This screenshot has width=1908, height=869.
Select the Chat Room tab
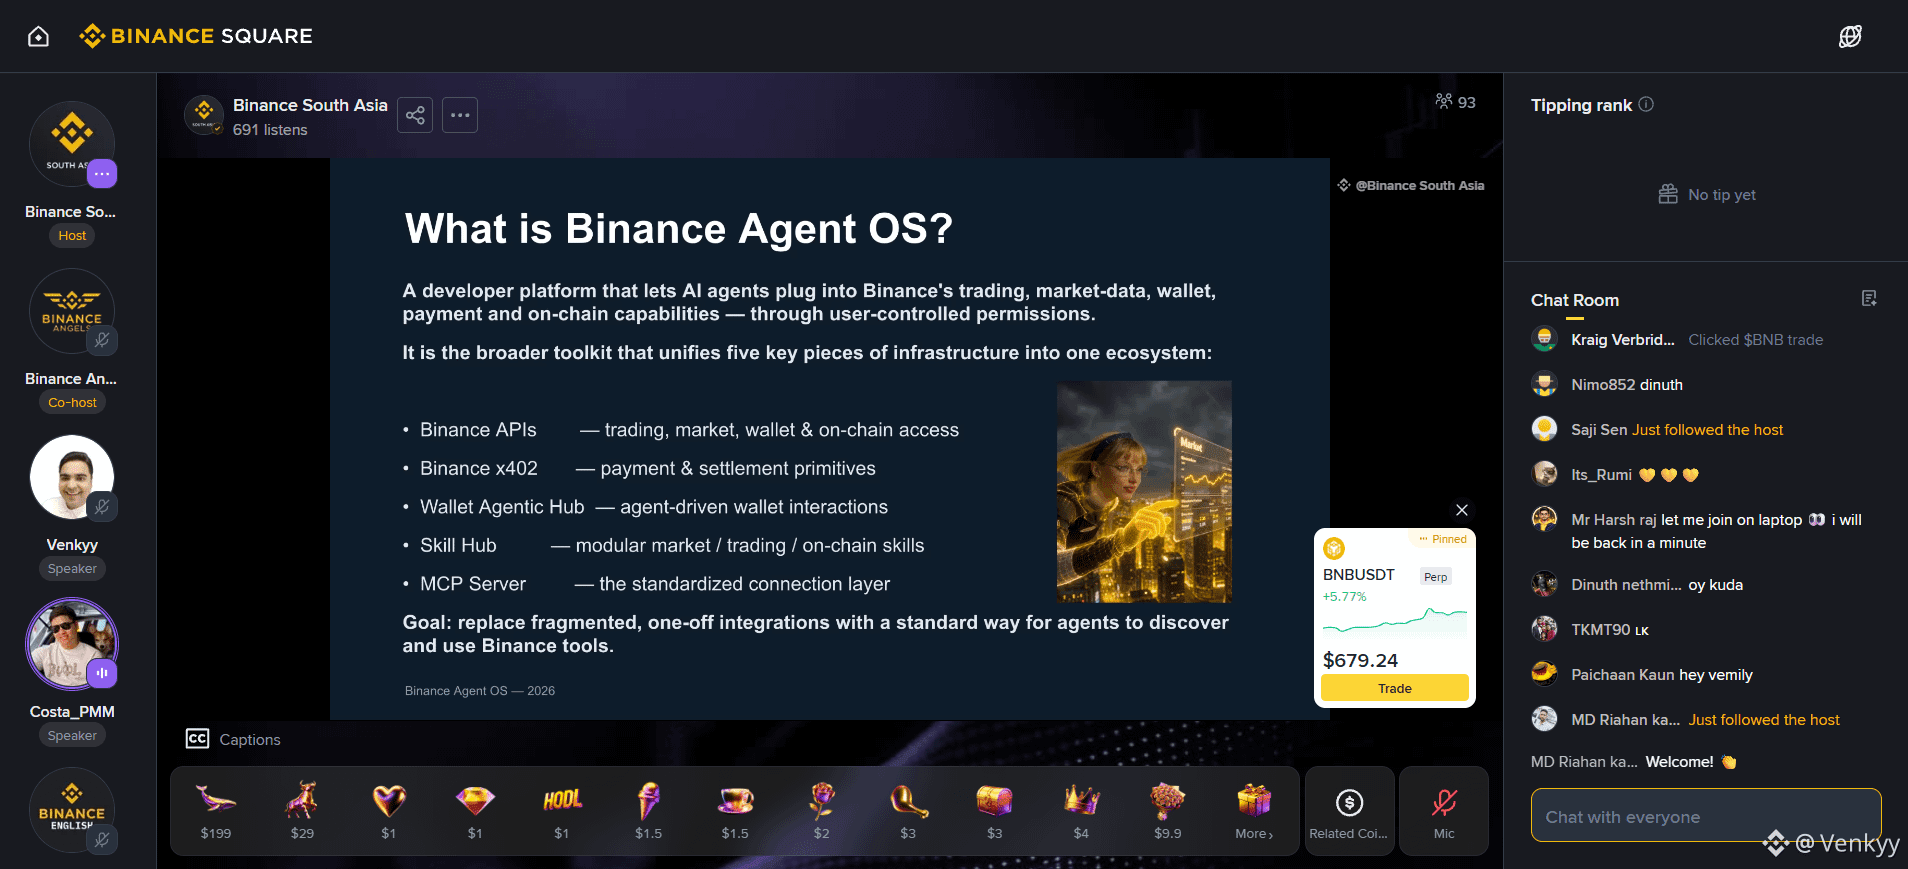point(1575,301)
